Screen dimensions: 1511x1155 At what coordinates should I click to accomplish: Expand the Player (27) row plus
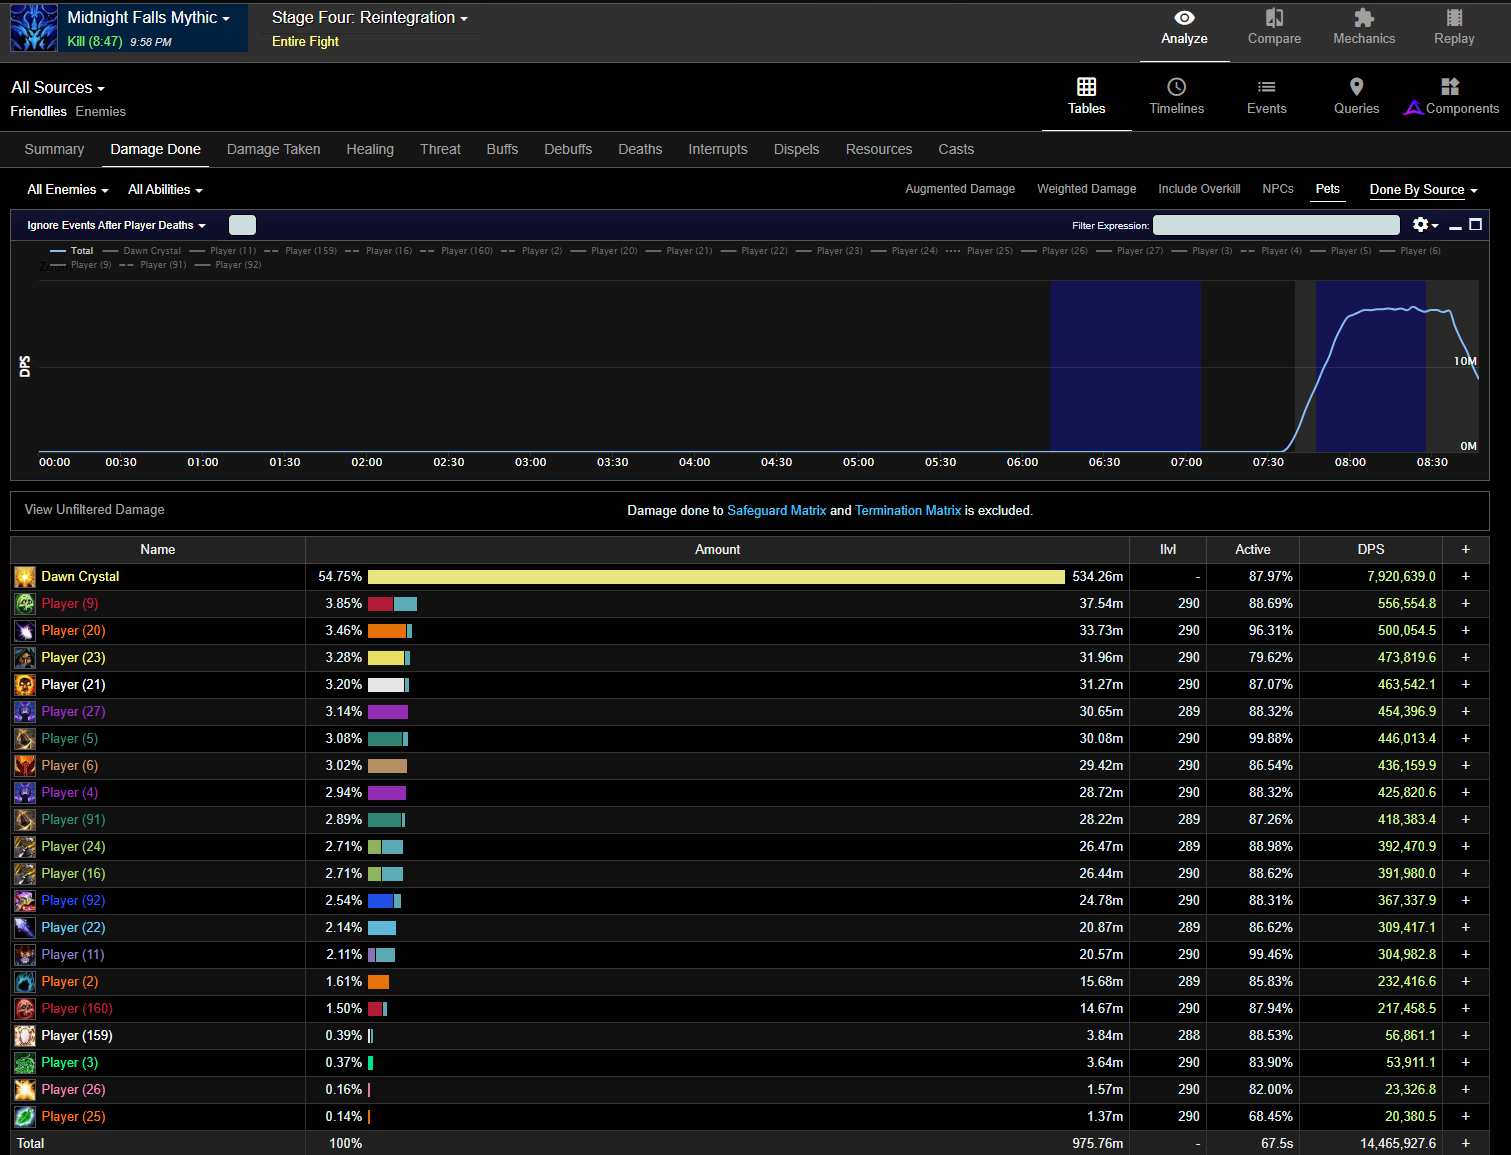pos(1465,712)
